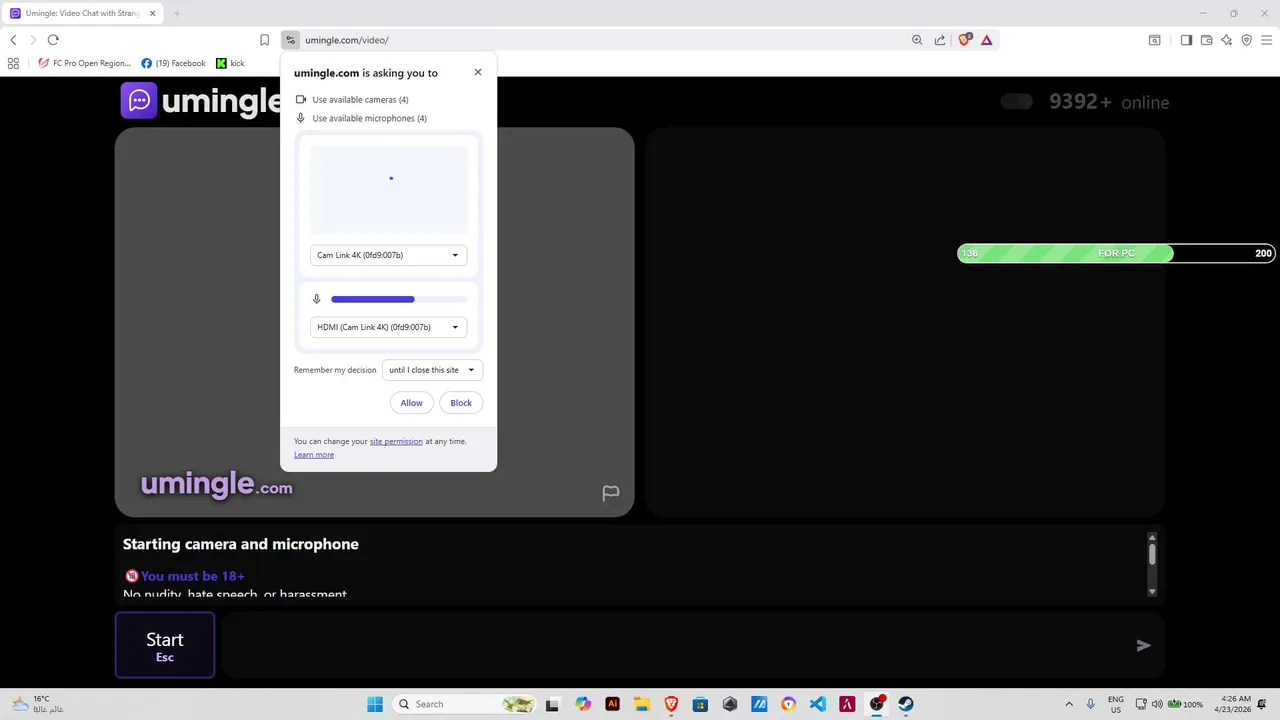Click the report flag icon on video

[610, 493]
